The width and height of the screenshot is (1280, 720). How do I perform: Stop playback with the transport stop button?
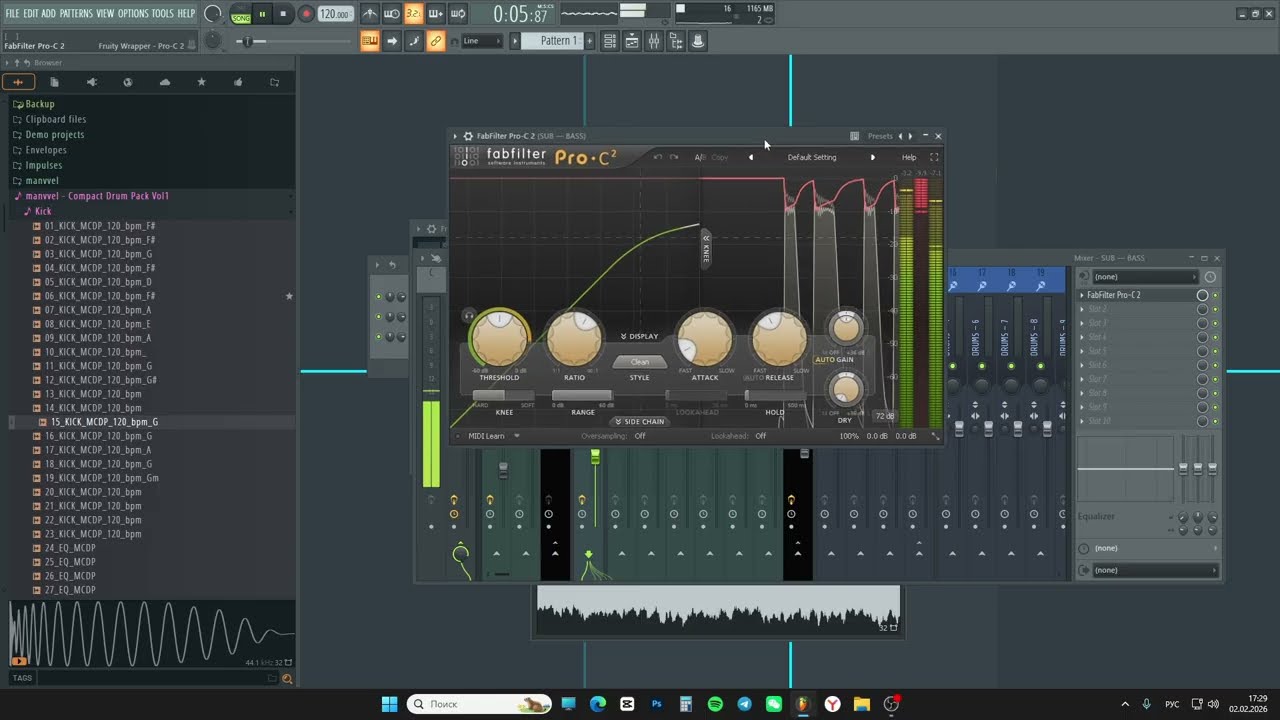283,14
